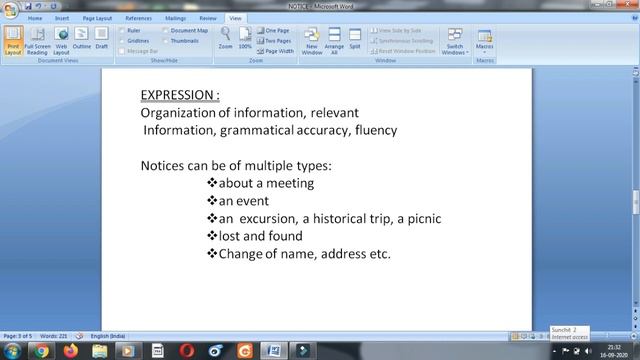The image size is (640, 360).
Task: Toggle the Document Map checkbox
Action: [x=165, y=31]
